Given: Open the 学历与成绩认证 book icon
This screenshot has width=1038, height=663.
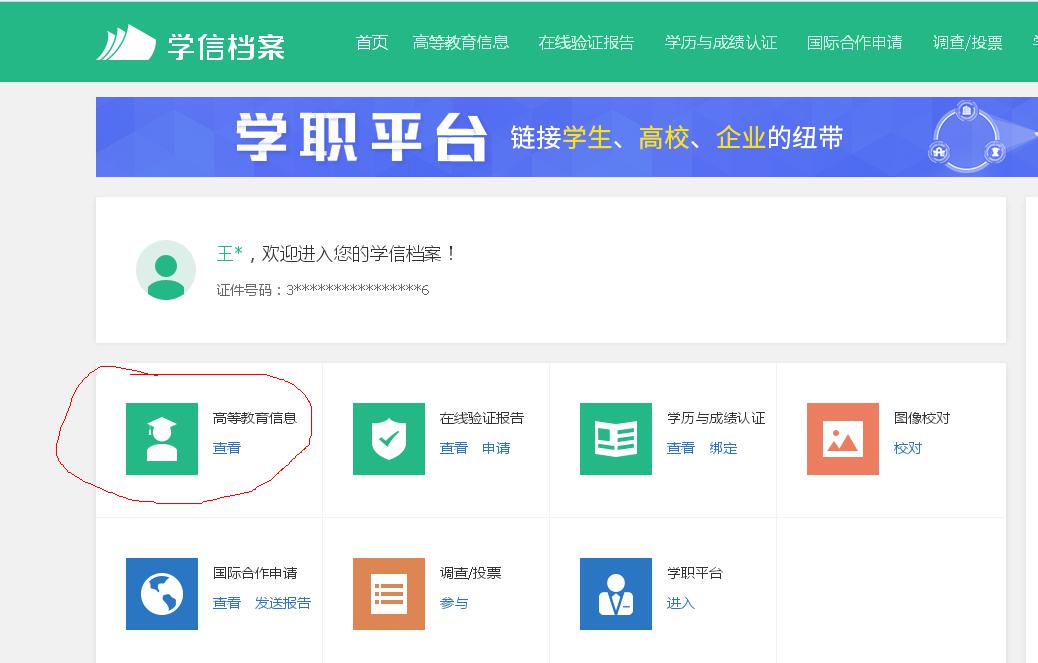Looking at the screenshot, I should click(x=616, y=439).
